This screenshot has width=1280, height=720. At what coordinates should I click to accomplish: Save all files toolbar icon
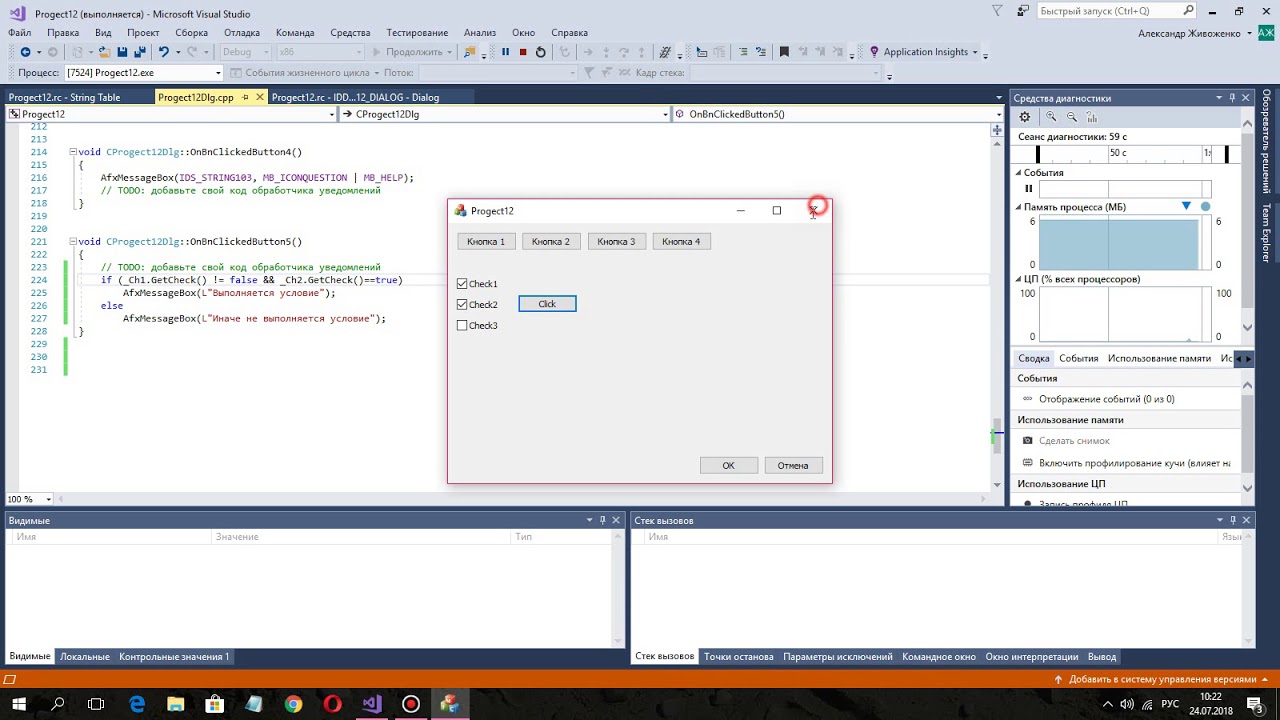tap(139, 52)
